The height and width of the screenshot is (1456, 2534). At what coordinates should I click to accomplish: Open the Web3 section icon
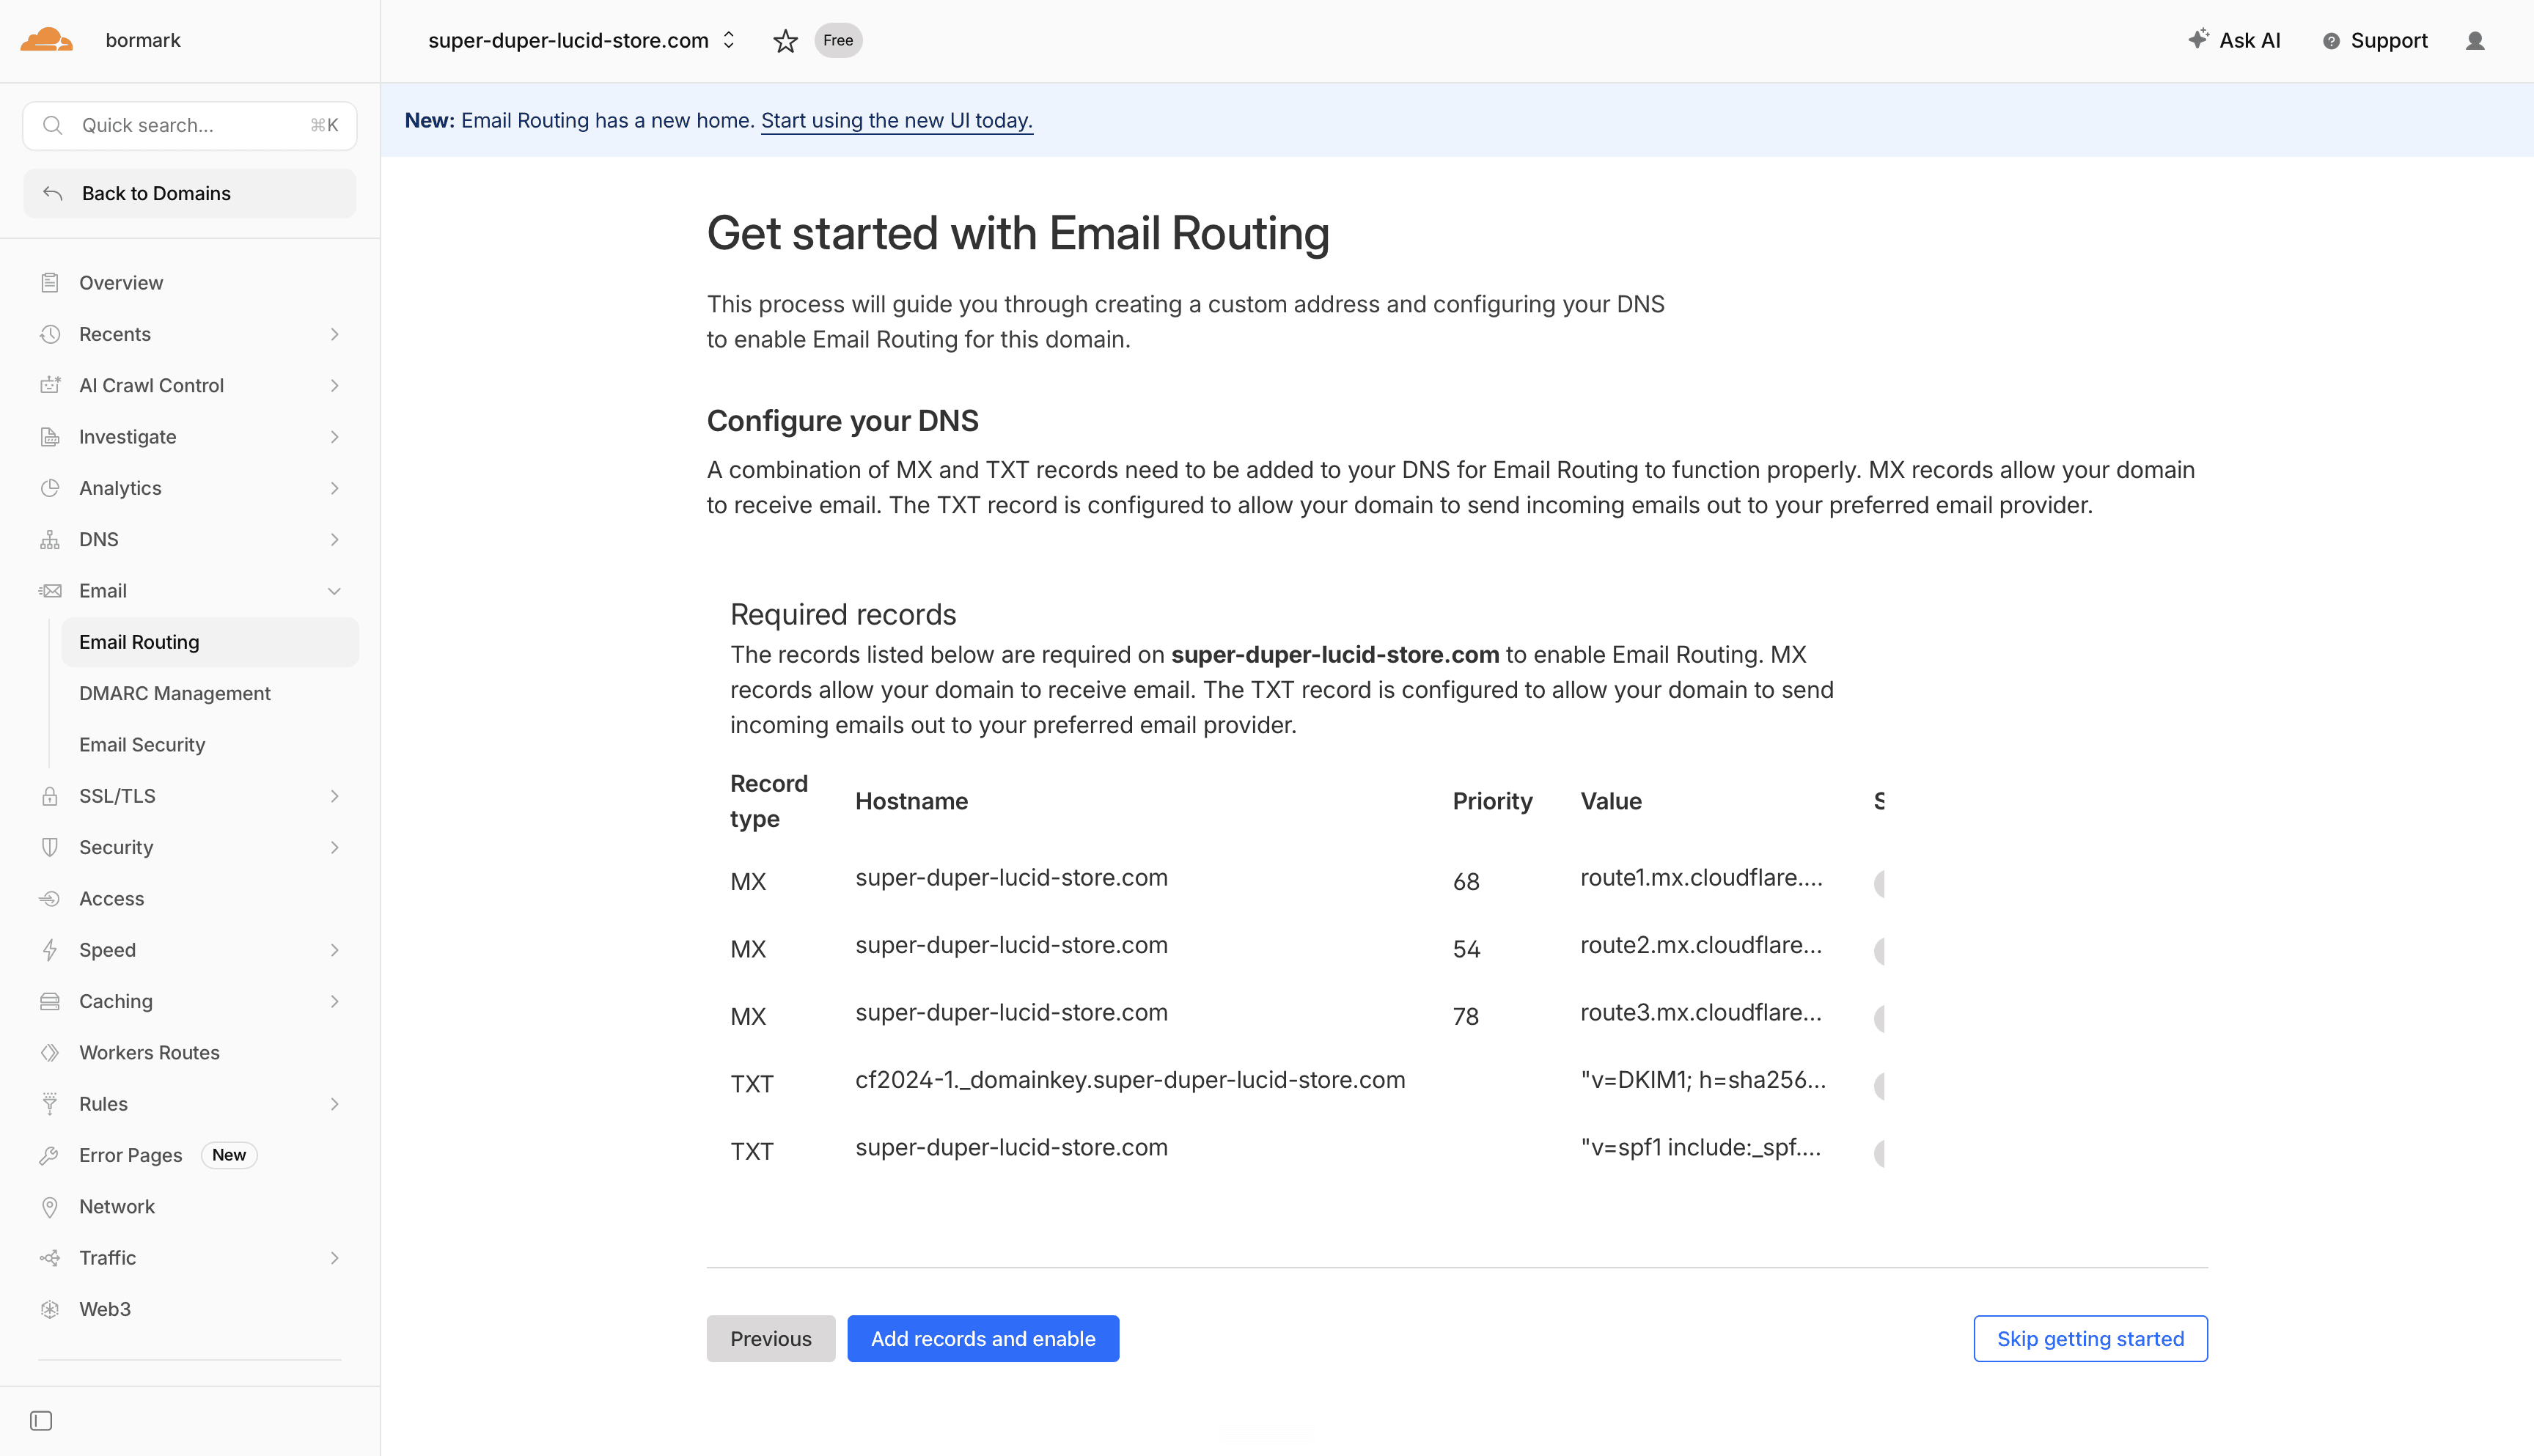click(x=50, y=1309)
